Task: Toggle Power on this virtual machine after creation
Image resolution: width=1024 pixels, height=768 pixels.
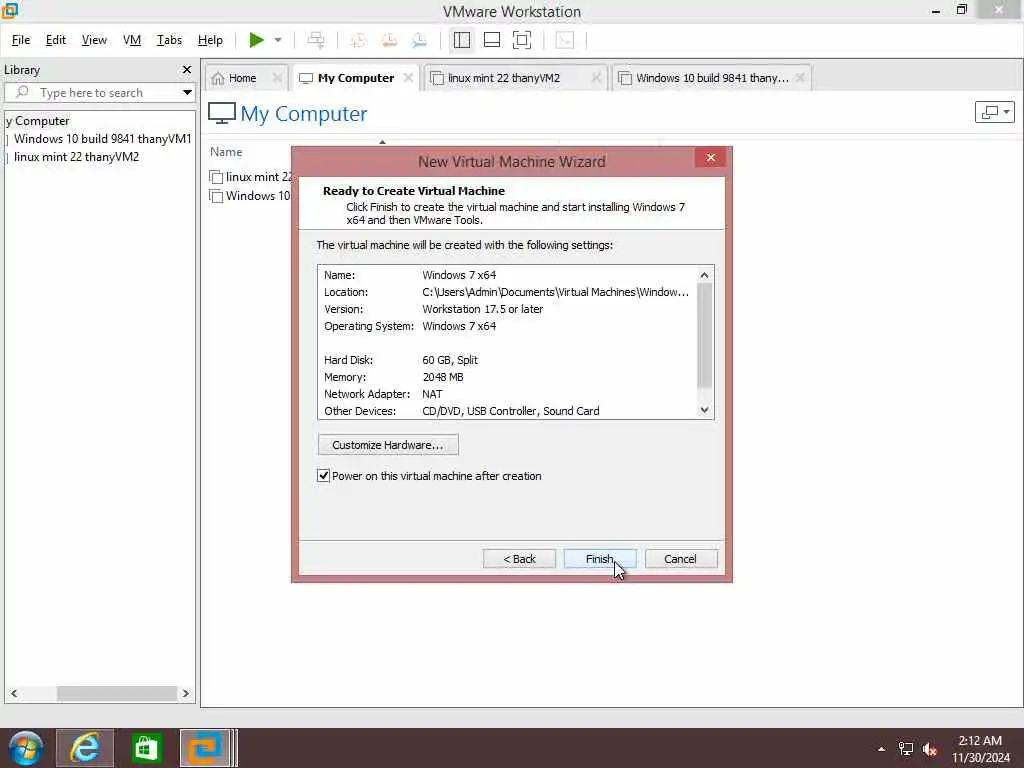Action: tap(323, 475)
